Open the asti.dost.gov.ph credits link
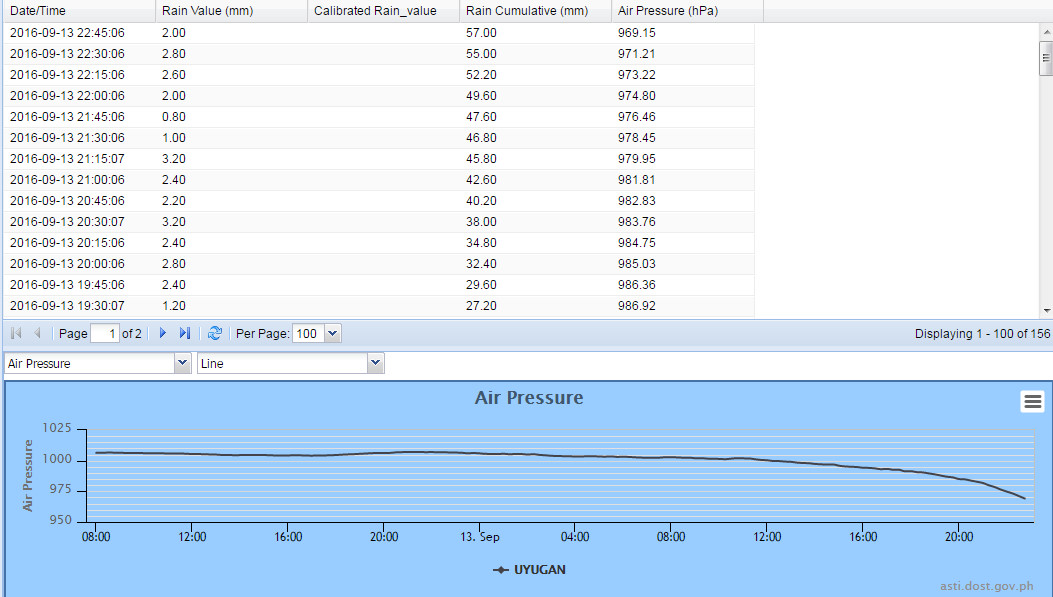 (986, 587)
